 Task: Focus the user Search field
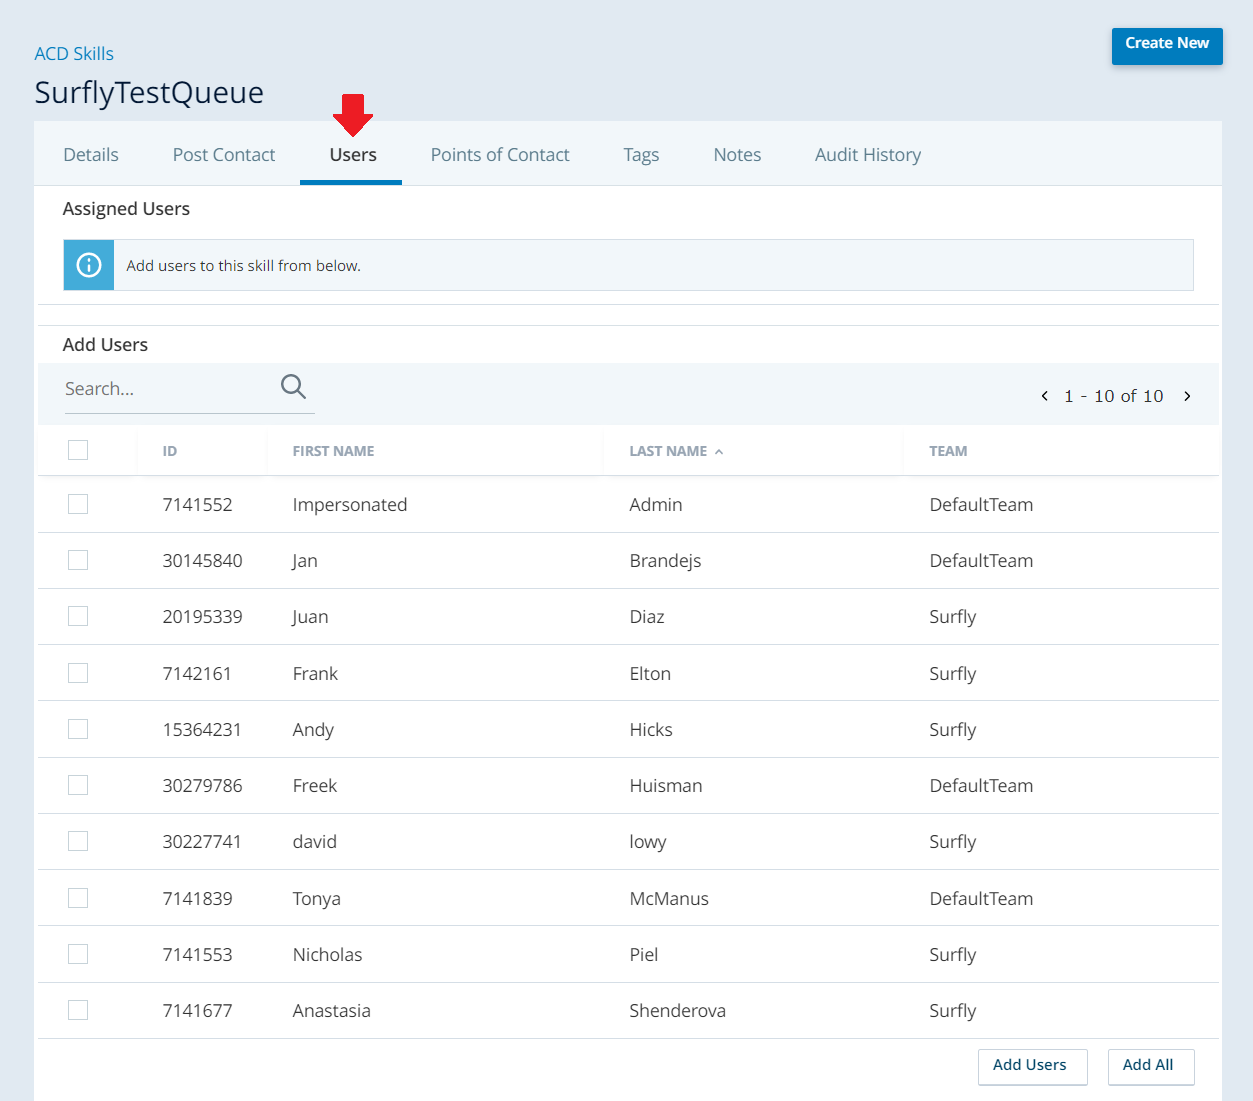(x=165, y=389)
